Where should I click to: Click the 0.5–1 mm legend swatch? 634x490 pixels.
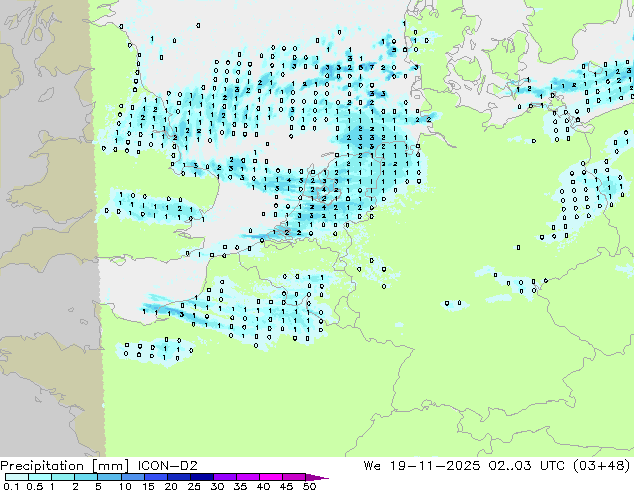click(x=40, y=477)
